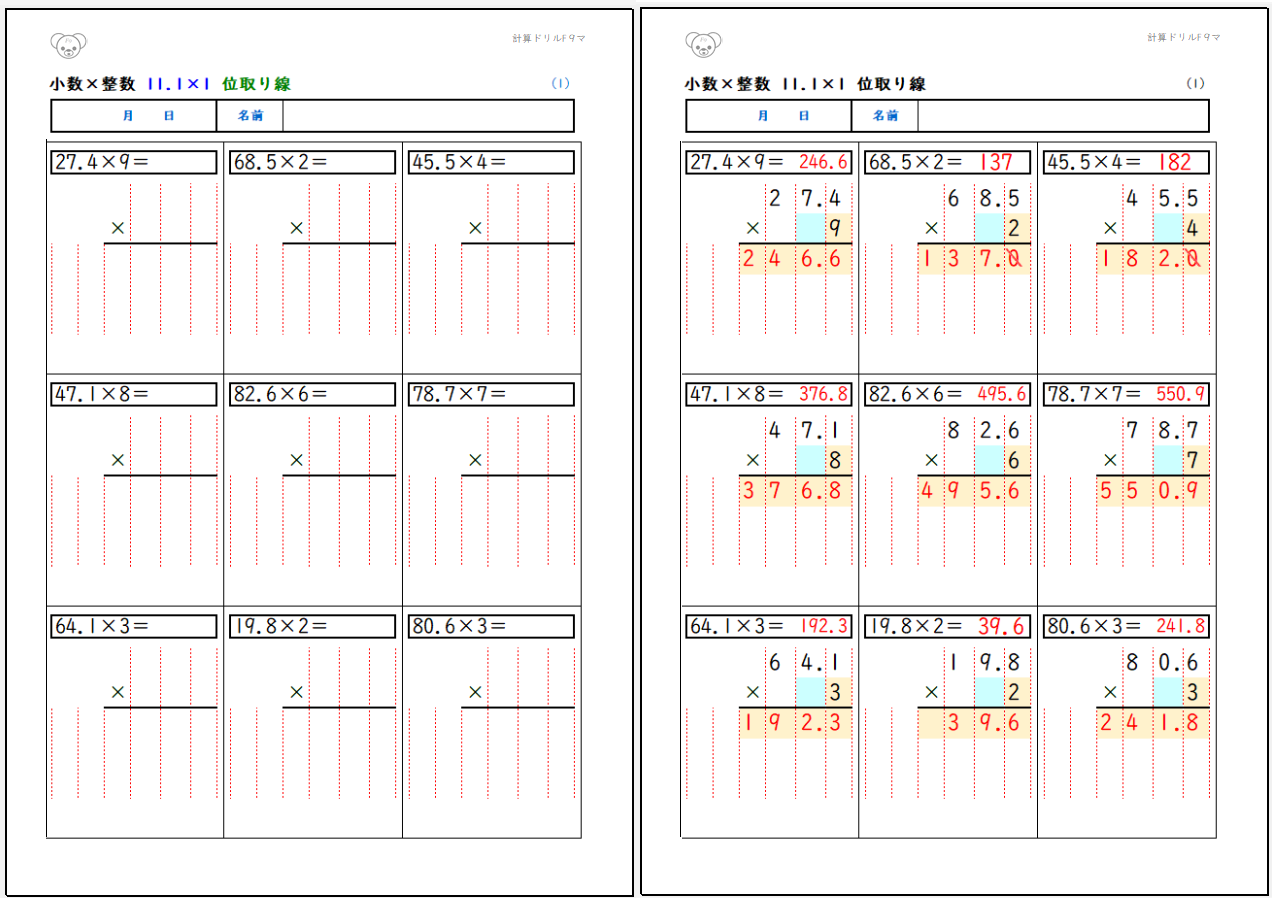1272x898 pixels.
Task: Click the red answer 246.6 in header box
Action: click(823, 162)
